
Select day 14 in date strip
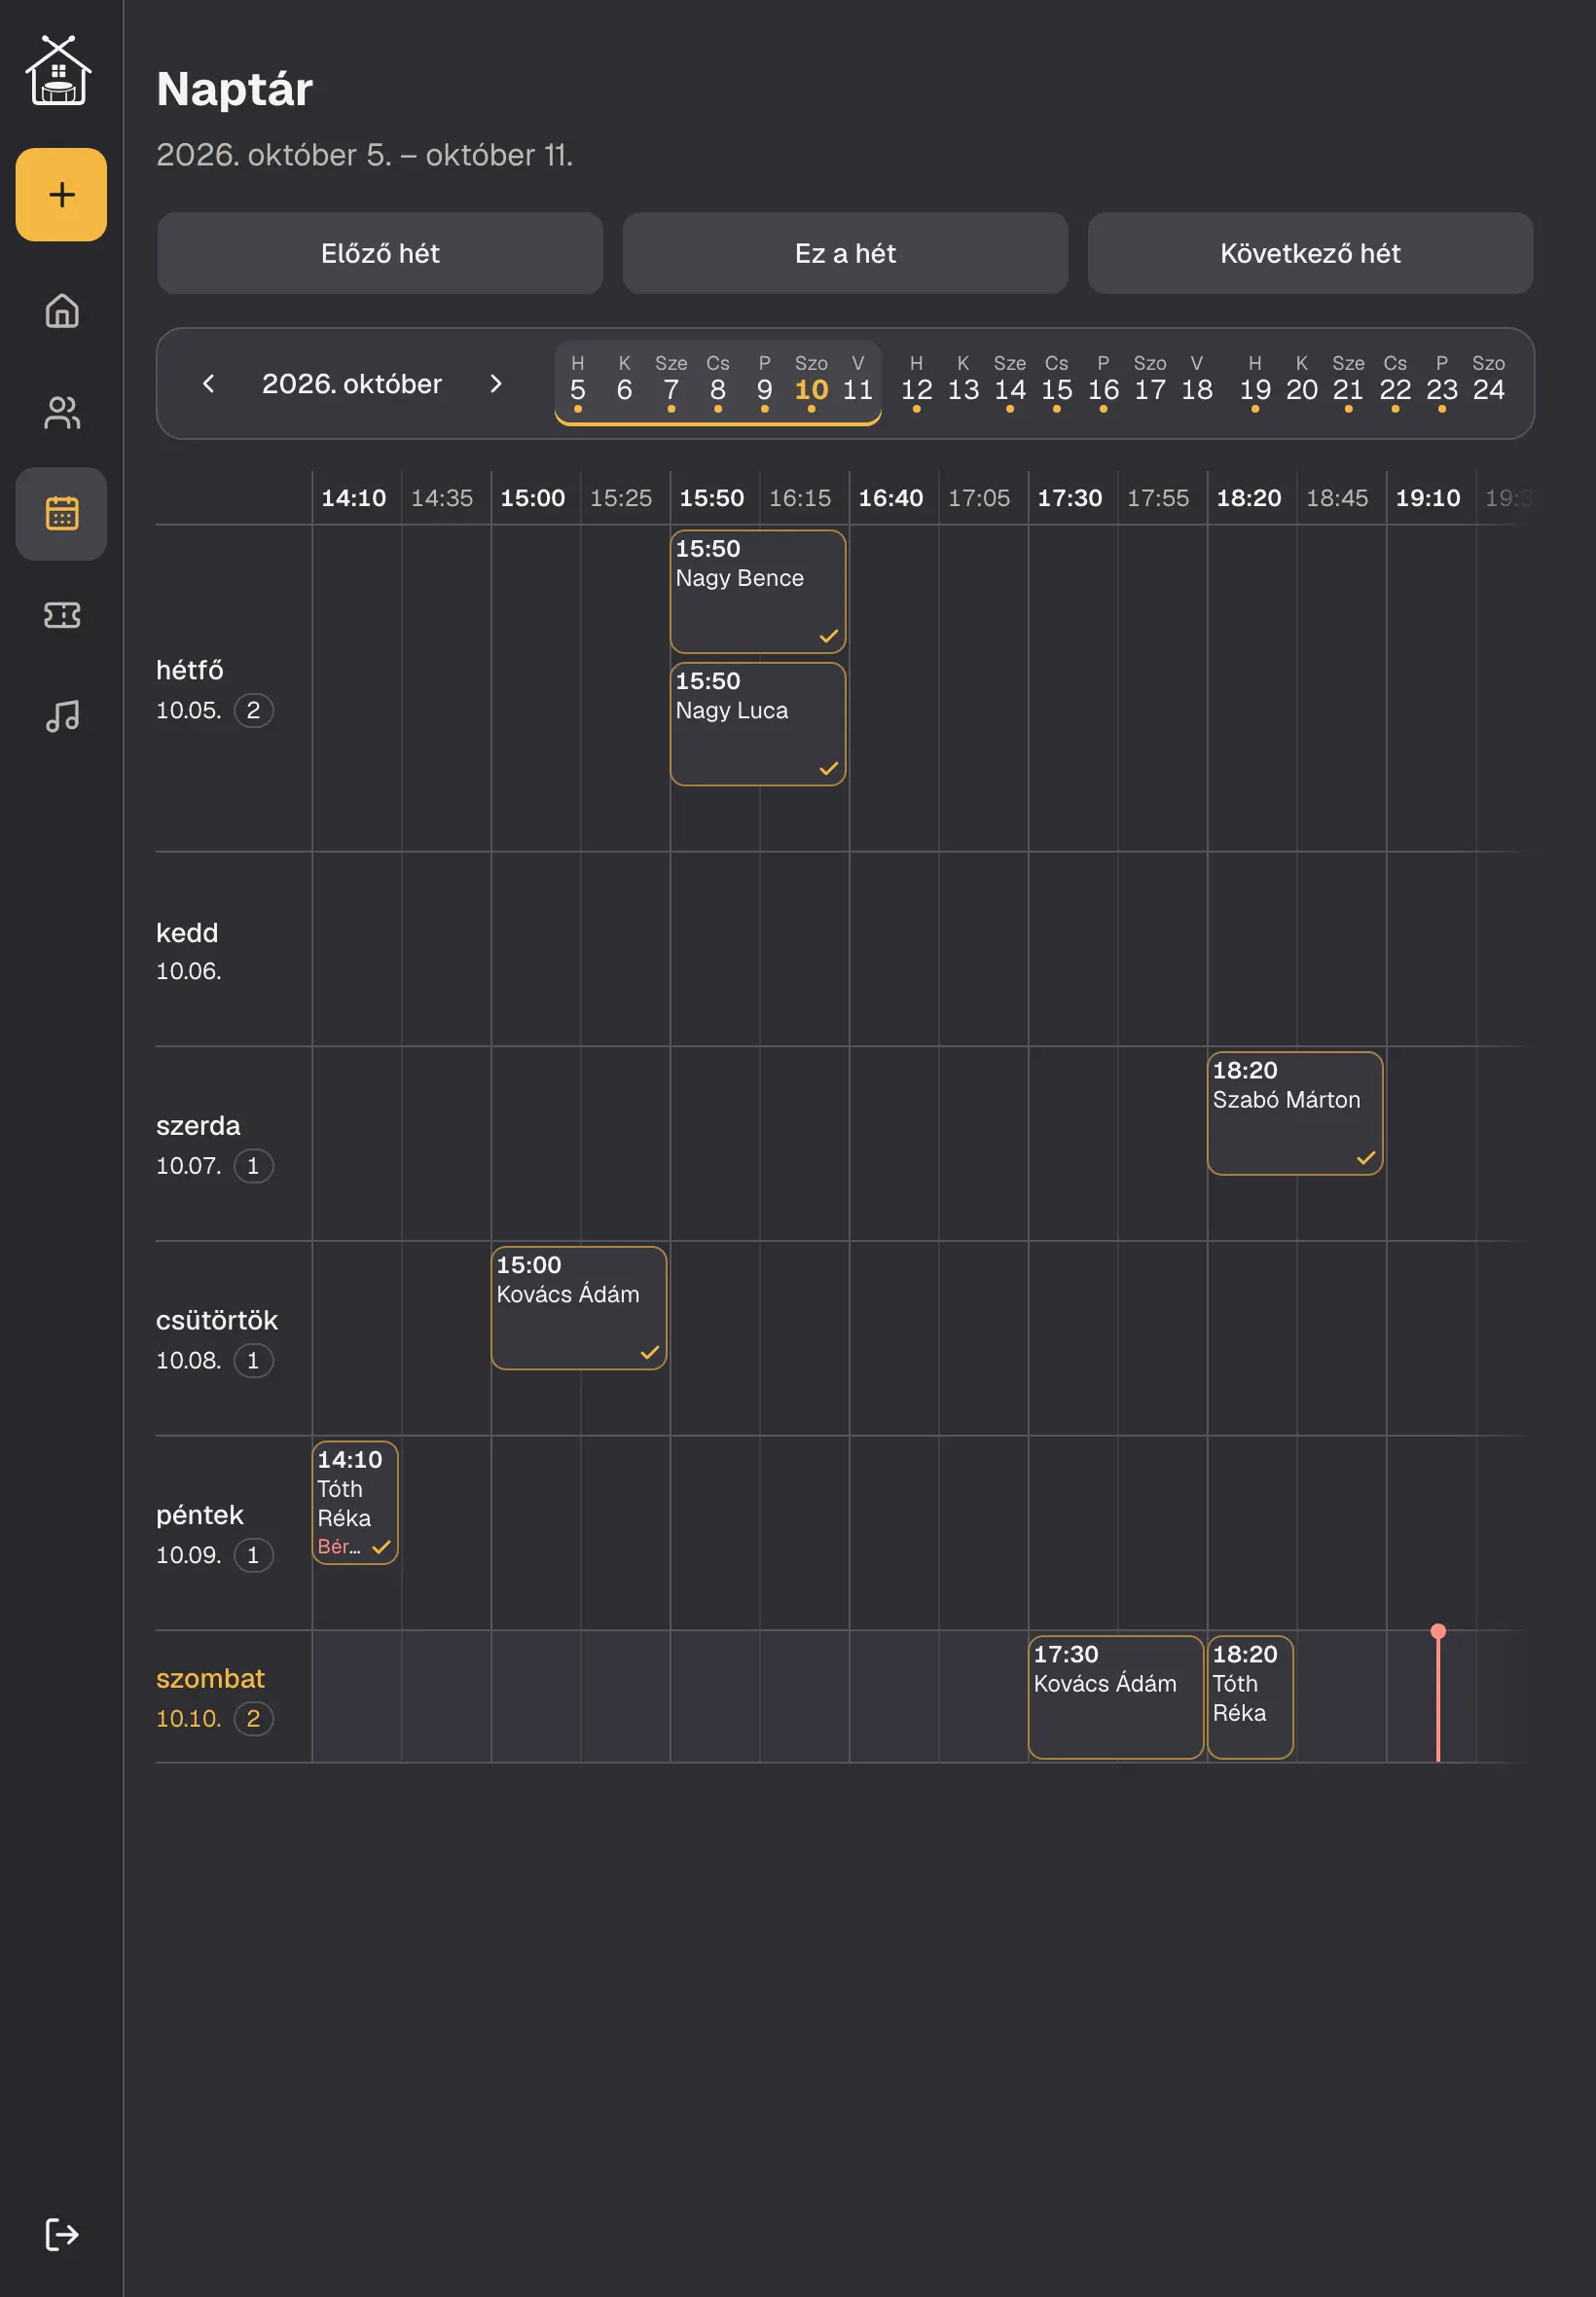[1010, 383]
